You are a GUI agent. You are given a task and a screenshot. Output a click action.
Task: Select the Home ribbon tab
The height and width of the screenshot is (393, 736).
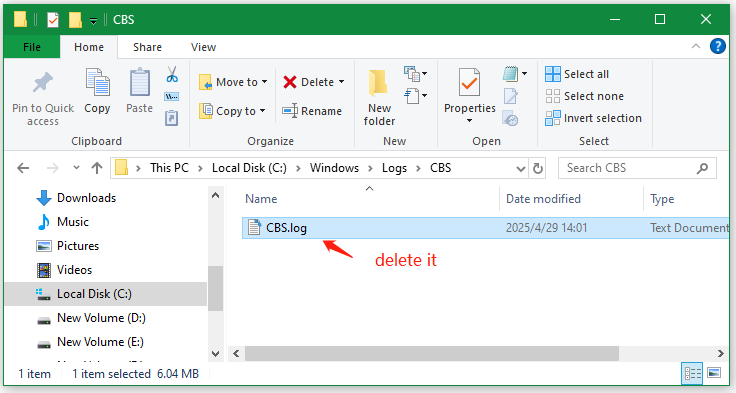[89, 47]
